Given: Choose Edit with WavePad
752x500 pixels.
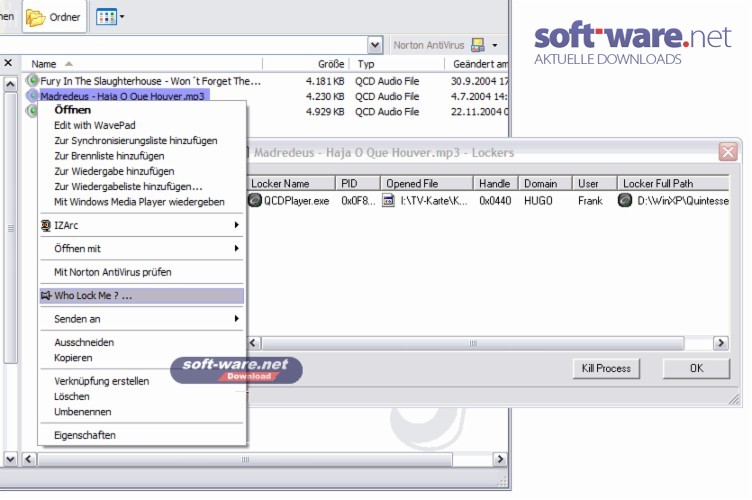Looking at the screenshot, I should point(142,125).
